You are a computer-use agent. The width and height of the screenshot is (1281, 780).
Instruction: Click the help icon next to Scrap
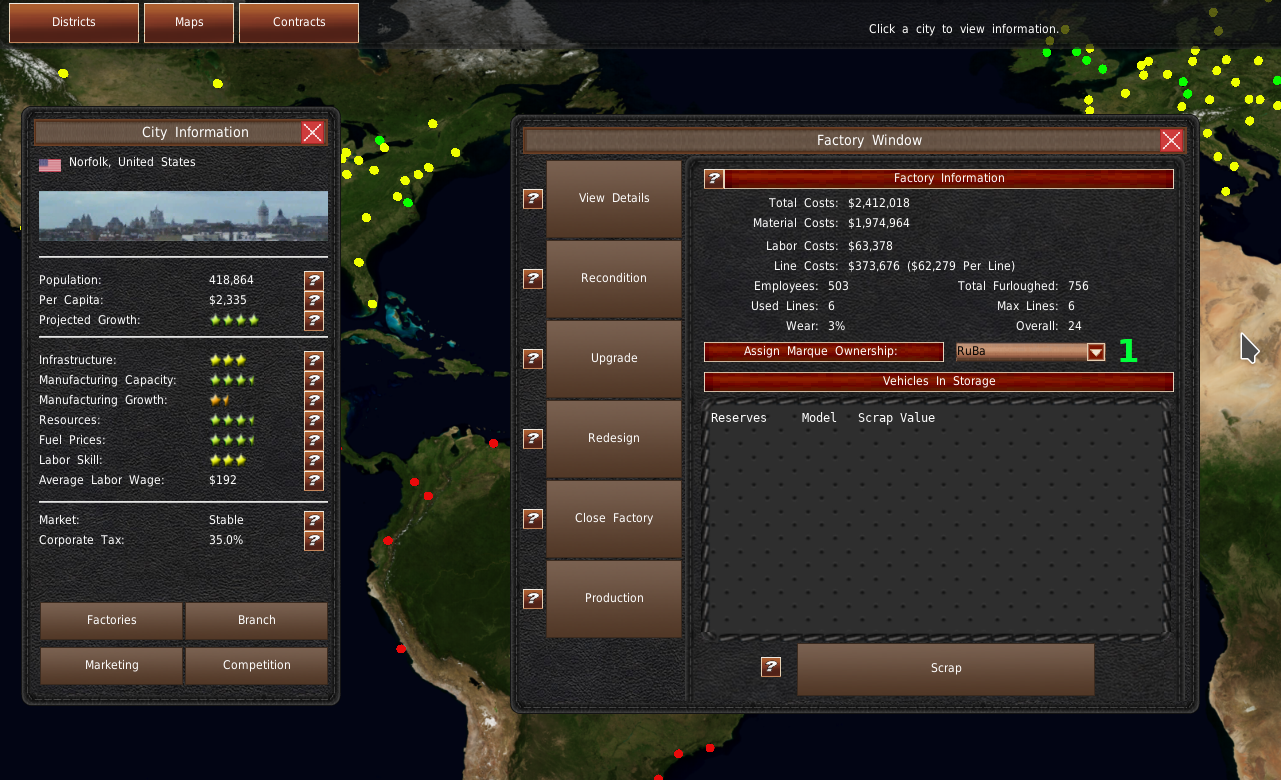pos(771,667)
